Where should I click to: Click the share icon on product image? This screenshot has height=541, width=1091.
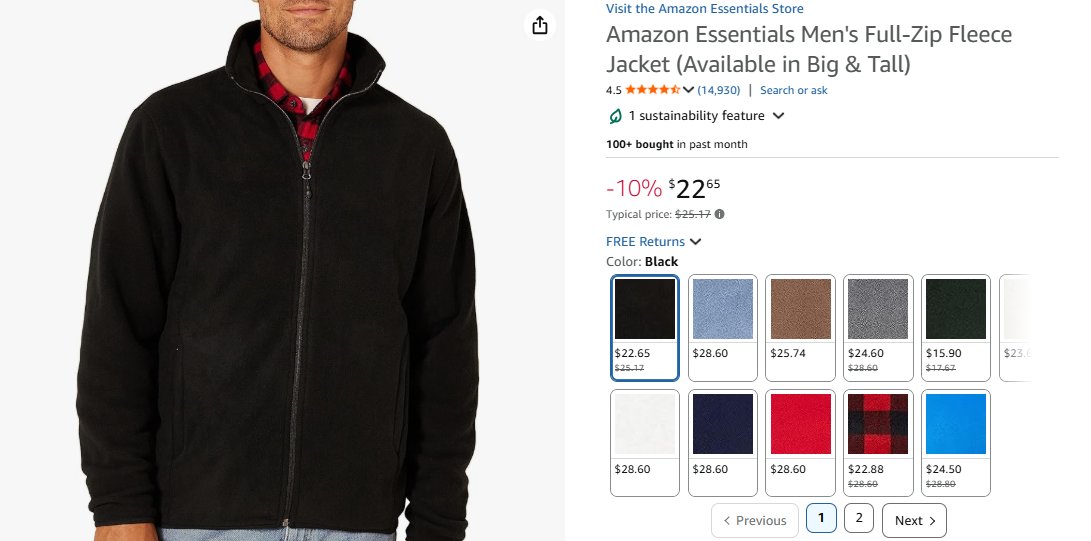coord(540,25)
